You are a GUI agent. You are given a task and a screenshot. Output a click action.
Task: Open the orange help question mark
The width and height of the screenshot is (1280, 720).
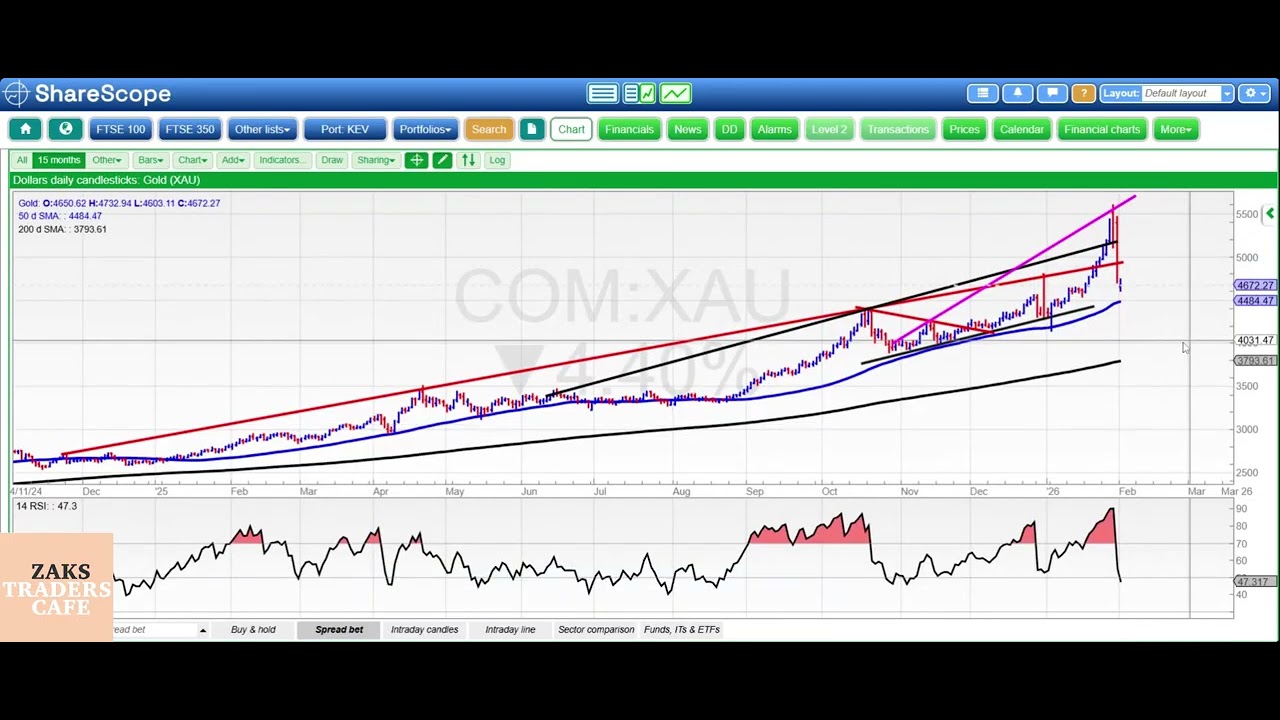tap(1083, 93)
